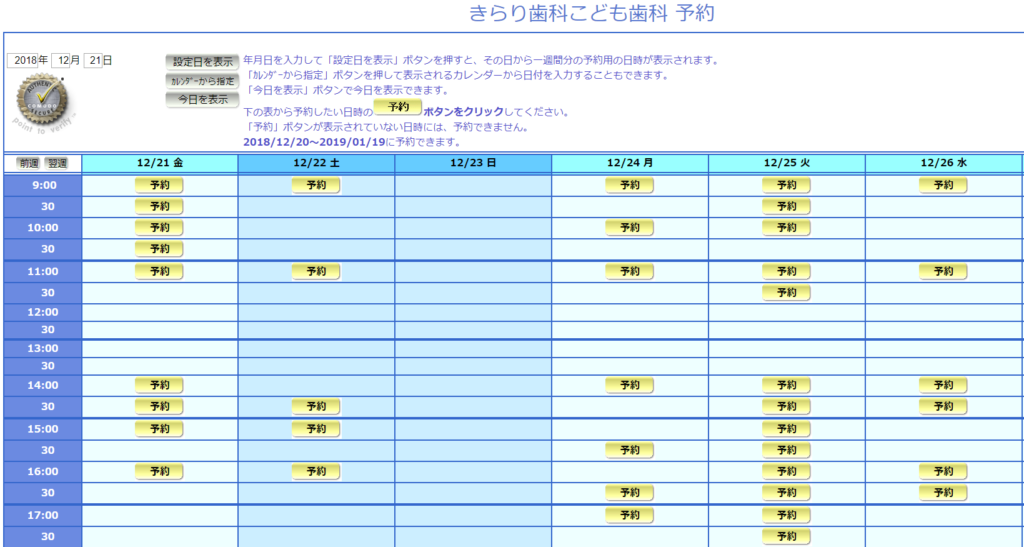Reserve 12/22 at 11:00
The height and width of the screenshot is (547, 1024).
pos(316,272)
